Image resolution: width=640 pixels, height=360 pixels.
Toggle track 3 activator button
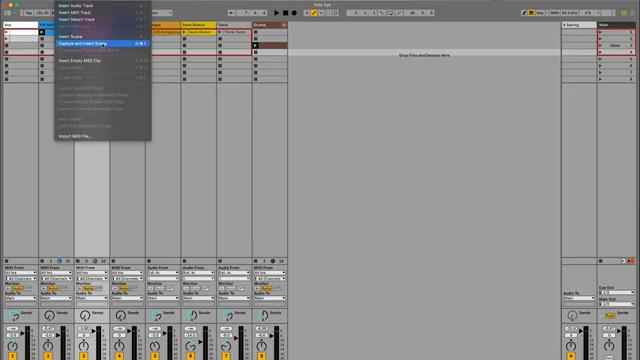[x=83, y=356]
